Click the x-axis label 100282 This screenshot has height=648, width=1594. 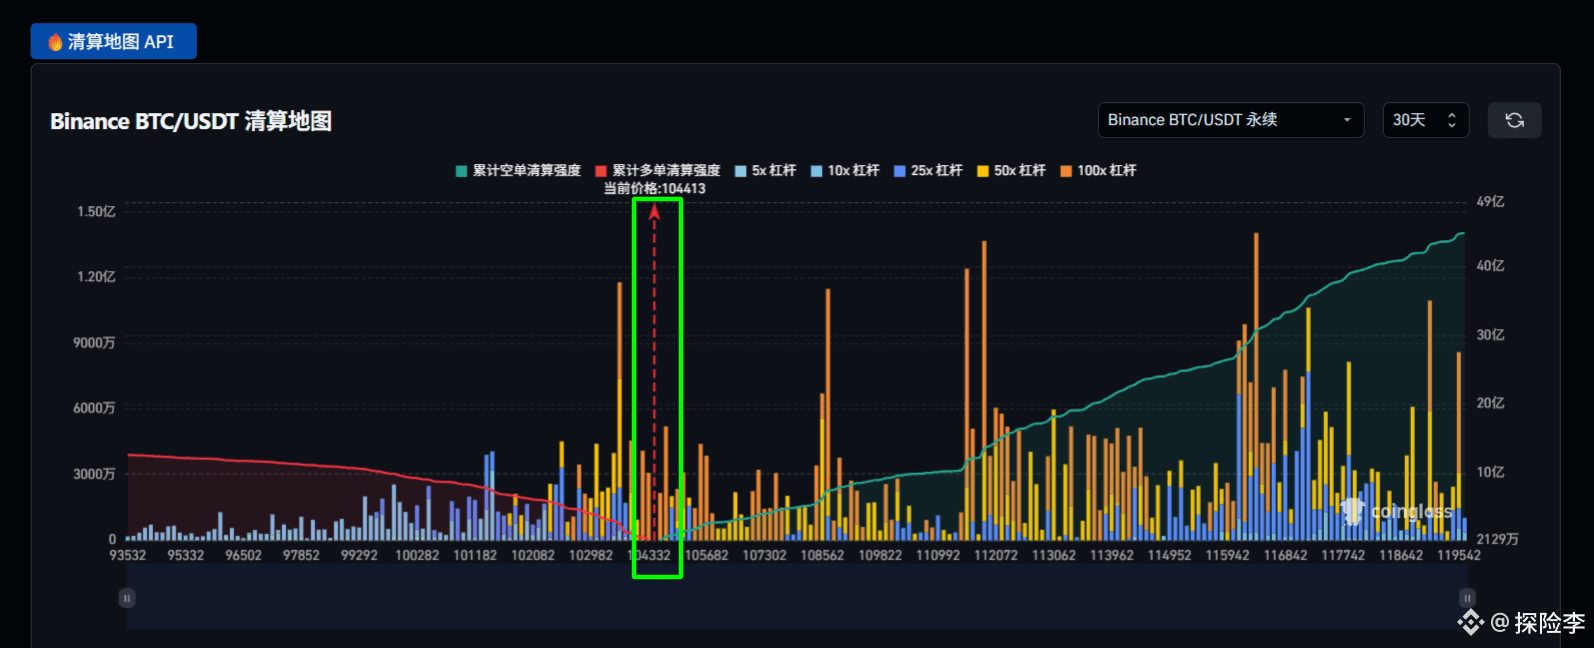pyautogui.click(x=417, y=555)
